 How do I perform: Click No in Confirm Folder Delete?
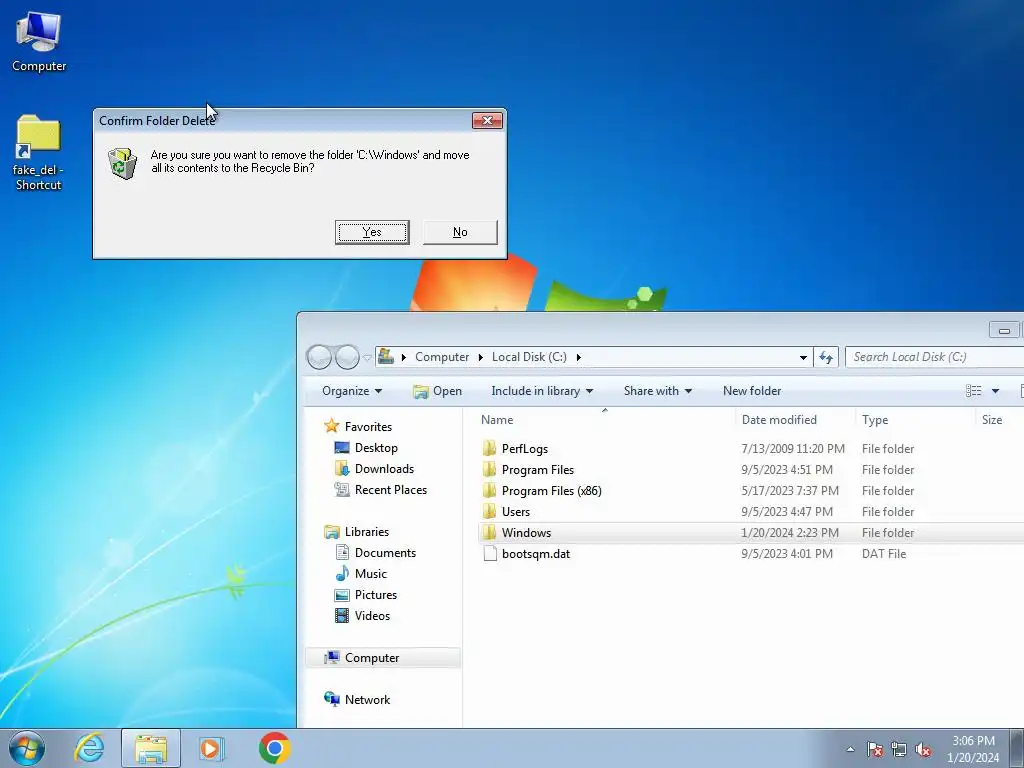(460, 232)
